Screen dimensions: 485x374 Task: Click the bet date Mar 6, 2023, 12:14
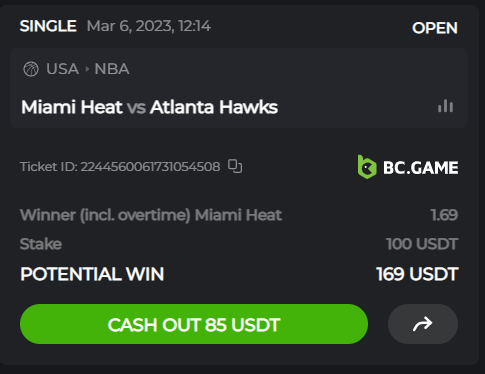click(149, 26)
